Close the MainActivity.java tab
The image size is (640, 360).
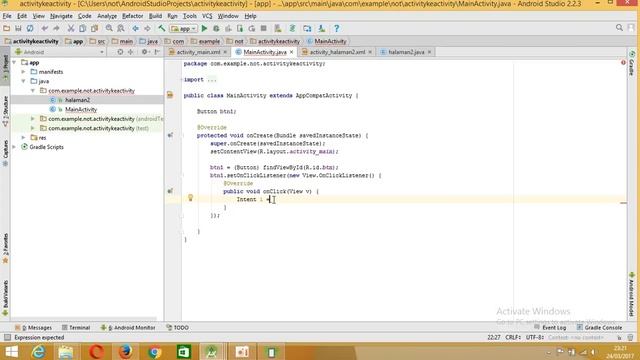coord(291,52)
